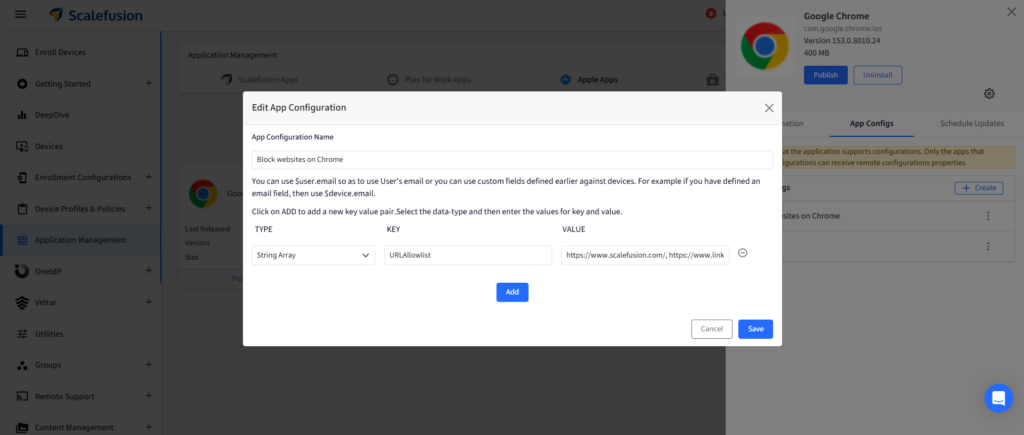Close the Google Chrome side panel
The height and width of the screenshot is (435, 1024).
pyautogui.click(x=1012, y=11)
